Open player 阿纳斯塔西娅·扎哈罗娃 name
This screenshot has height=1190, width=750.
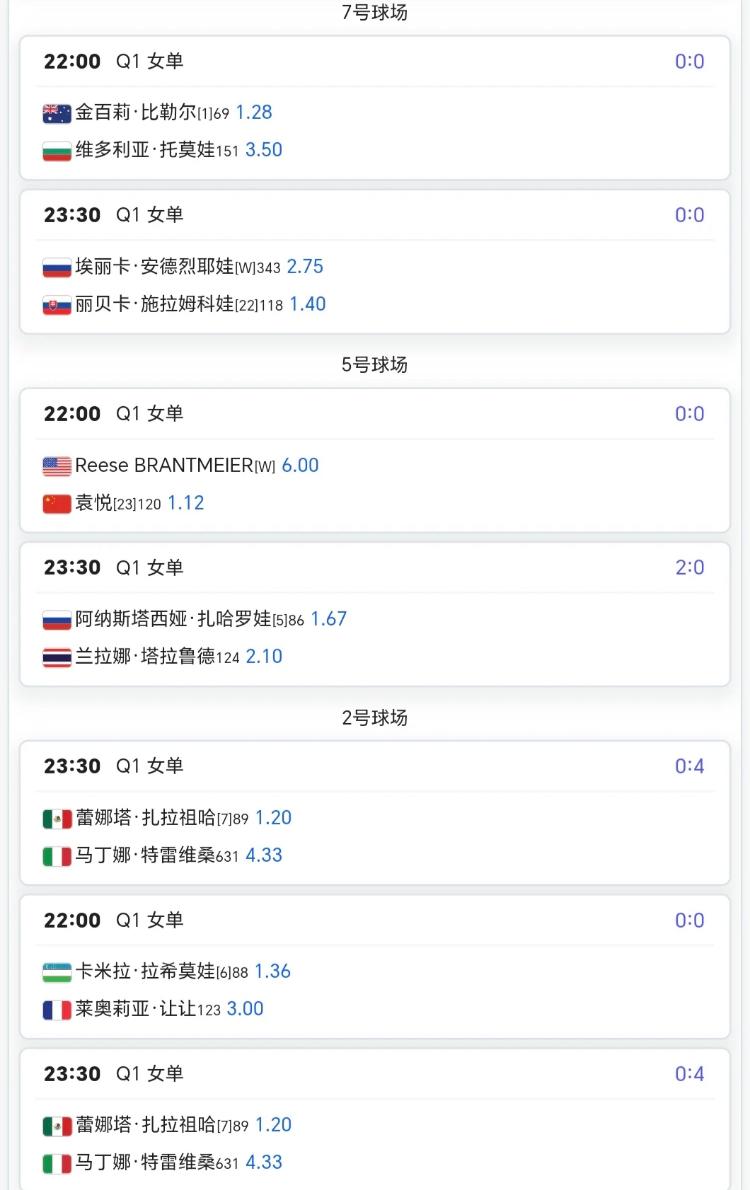[x=173, y=619]
